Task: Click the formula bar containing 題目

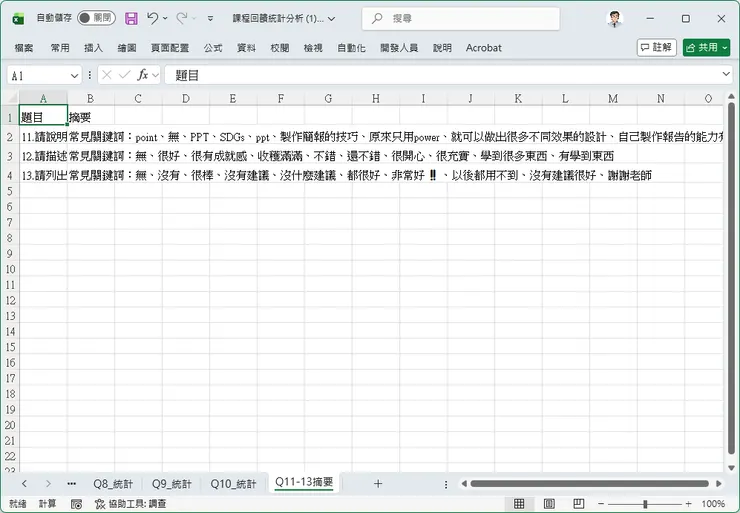Action: point(441,75)
